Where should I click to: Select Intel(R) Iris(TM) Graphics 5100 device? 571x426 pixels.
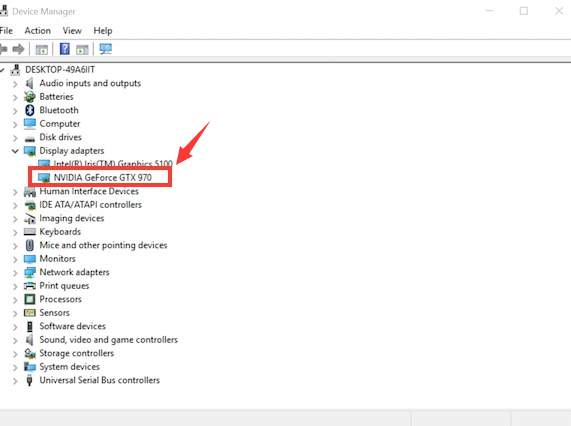pyautogui.click(x=113, y=163)
